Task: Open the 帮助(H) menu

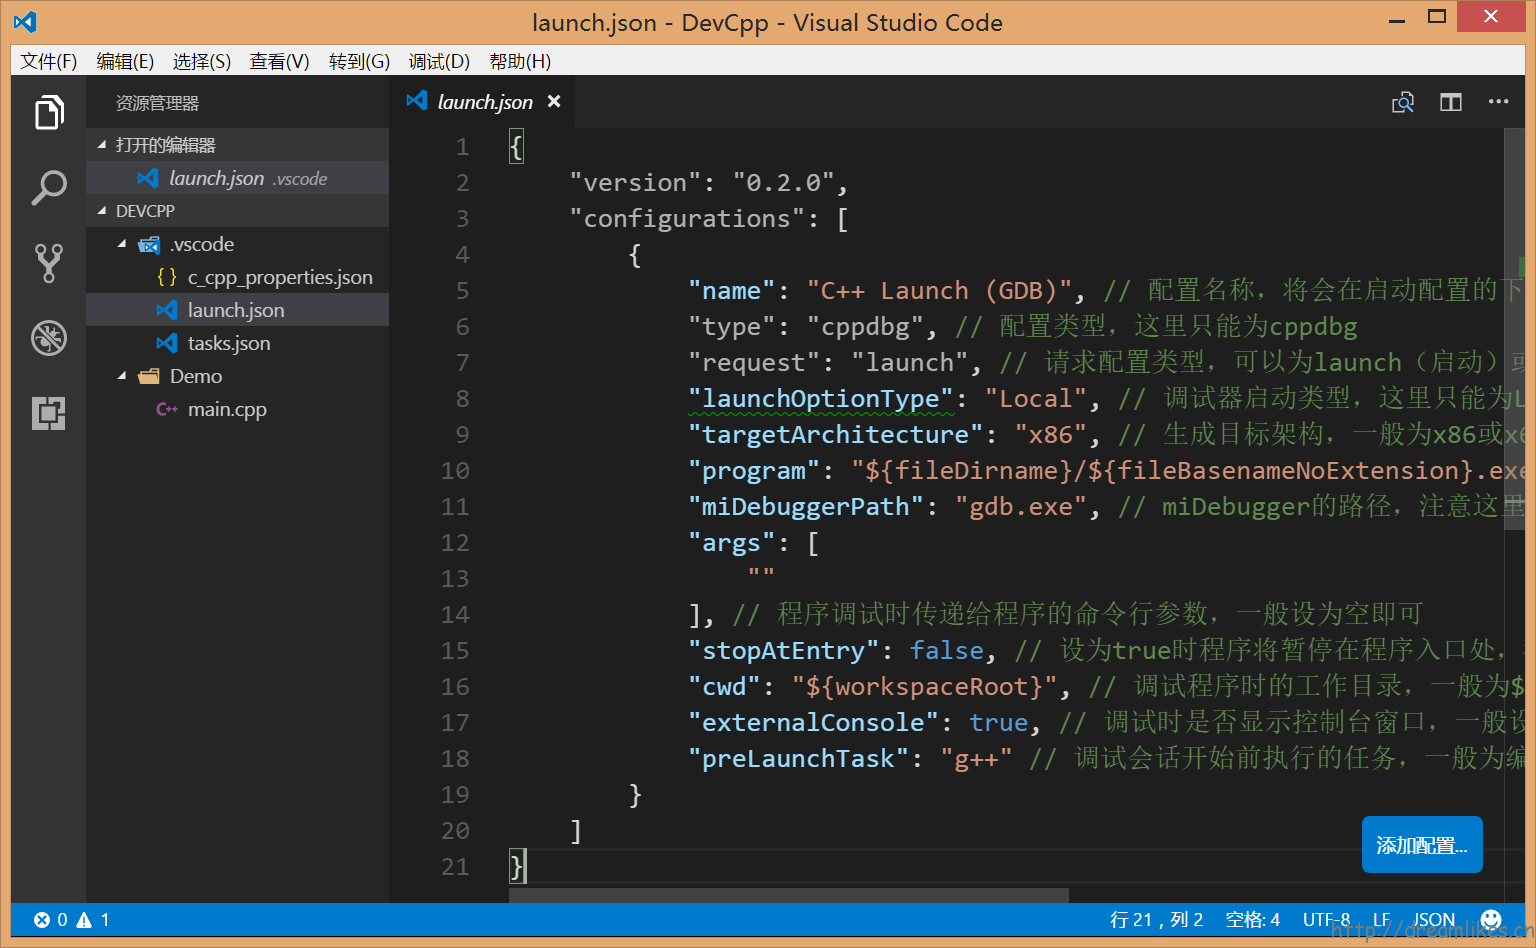Action: (x=520, y=61)
